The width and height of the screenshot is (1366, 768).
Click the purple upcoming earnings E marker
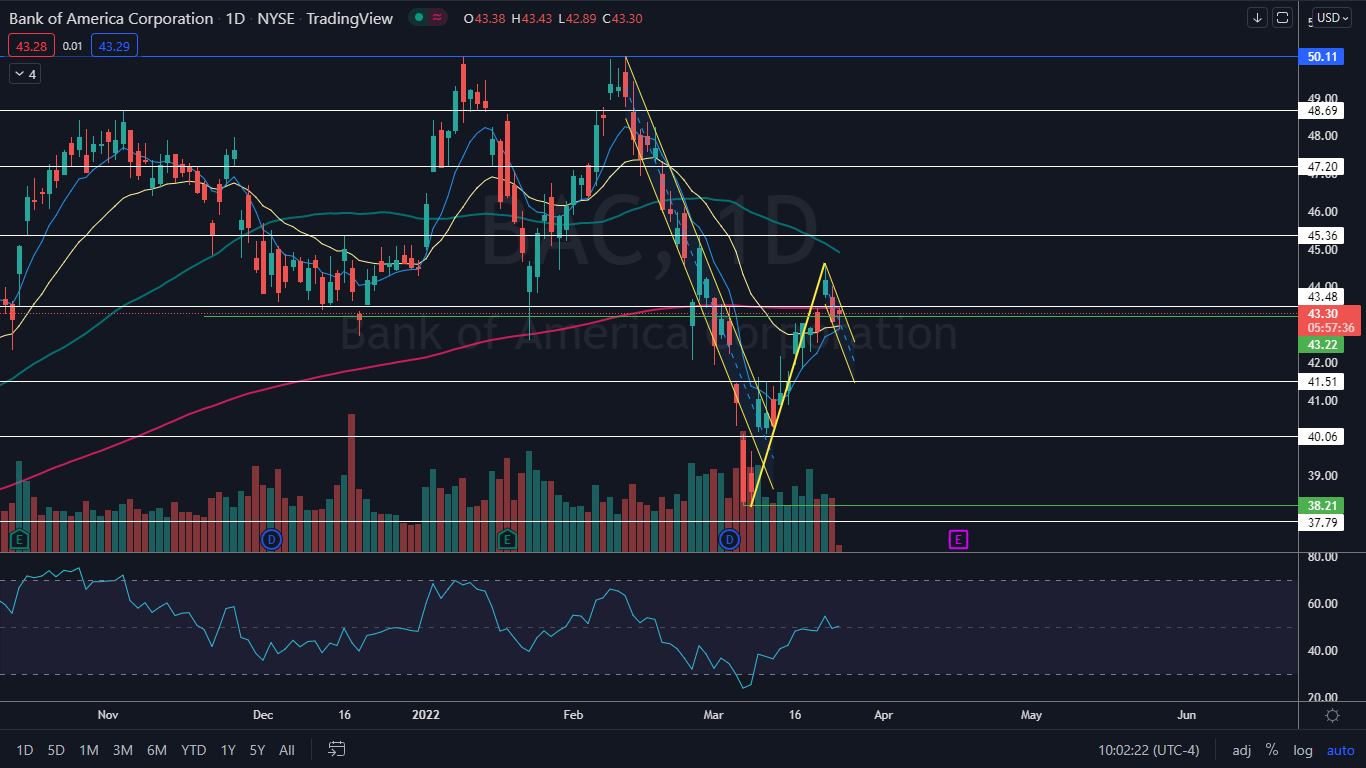click(957, 540)
